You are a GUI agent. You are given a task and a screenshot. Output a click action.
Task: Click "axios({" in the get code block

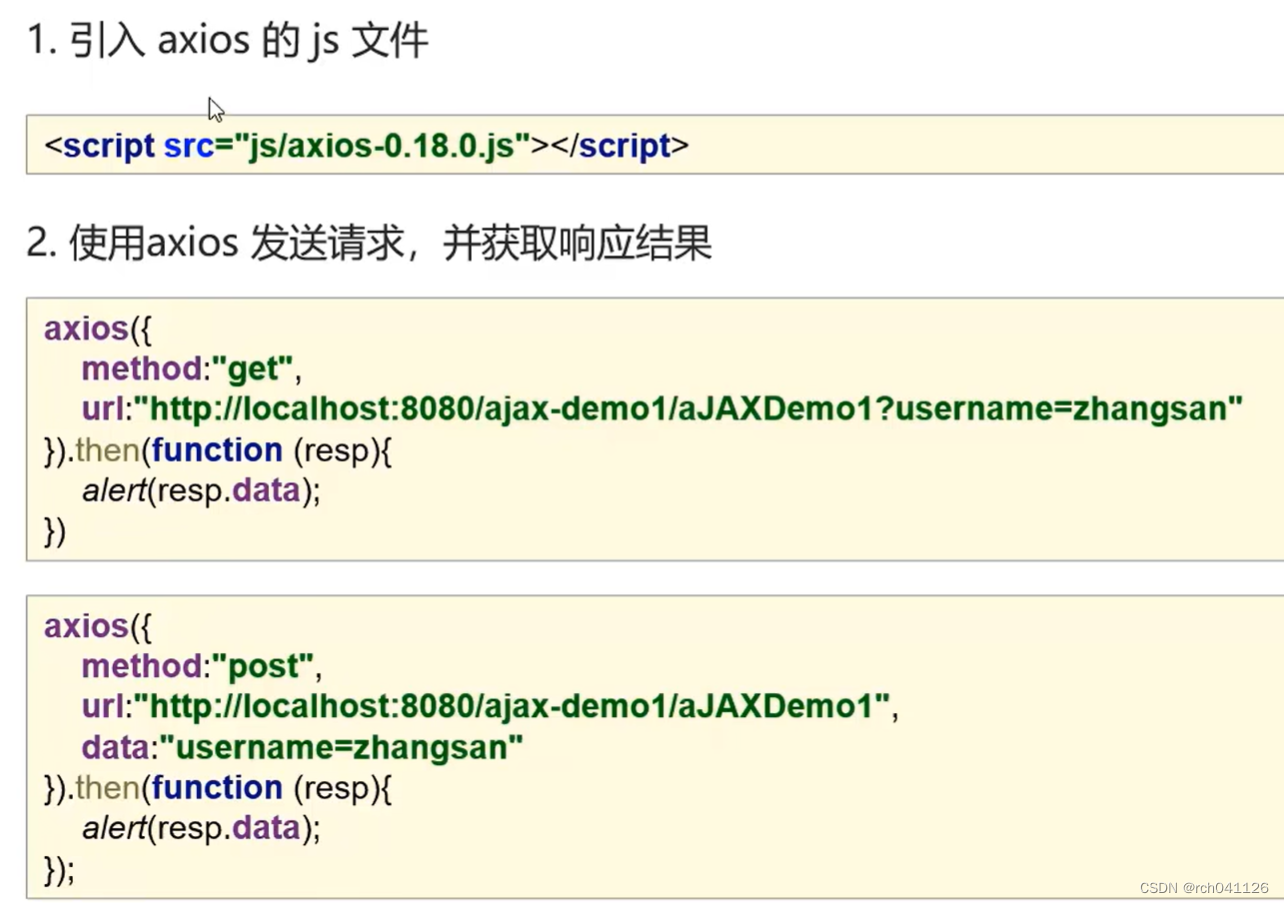click(x=97, y=329)
